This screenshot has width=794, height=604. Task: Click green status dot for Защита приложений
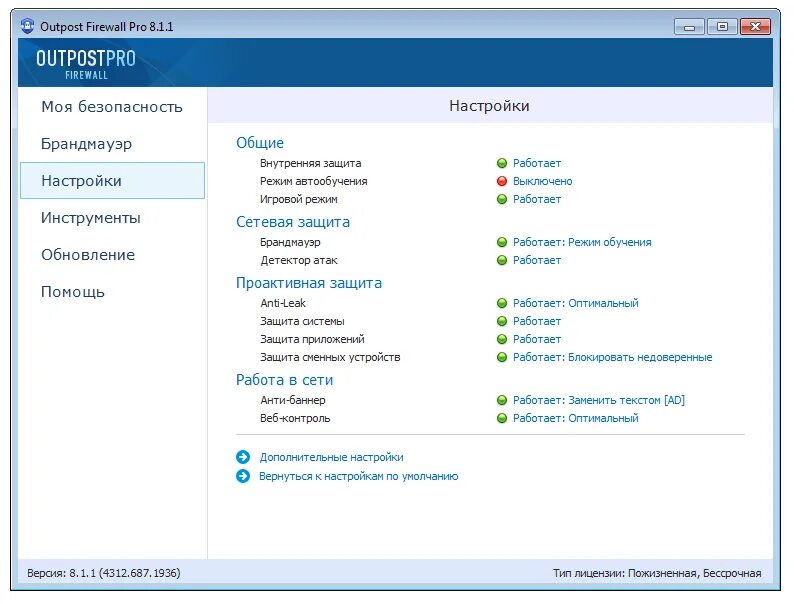click(x=502, y=339)
